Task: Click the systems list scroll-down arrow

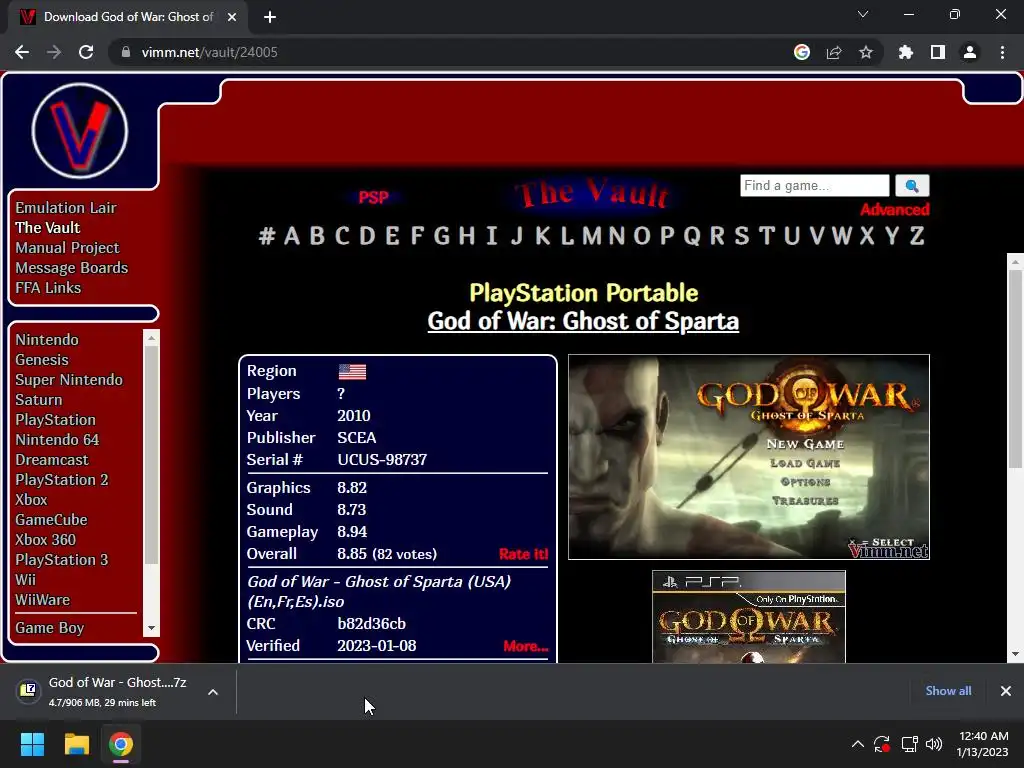Action: 152,628
